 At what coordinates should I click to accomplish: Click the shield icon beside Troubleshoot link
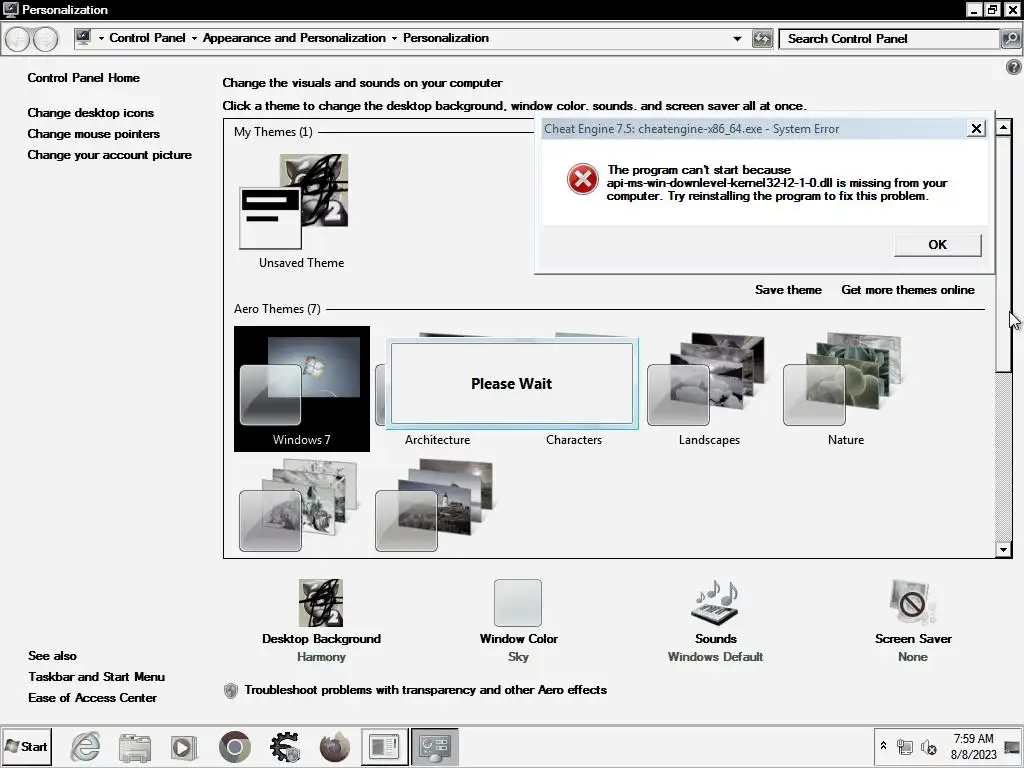point(231,690)
